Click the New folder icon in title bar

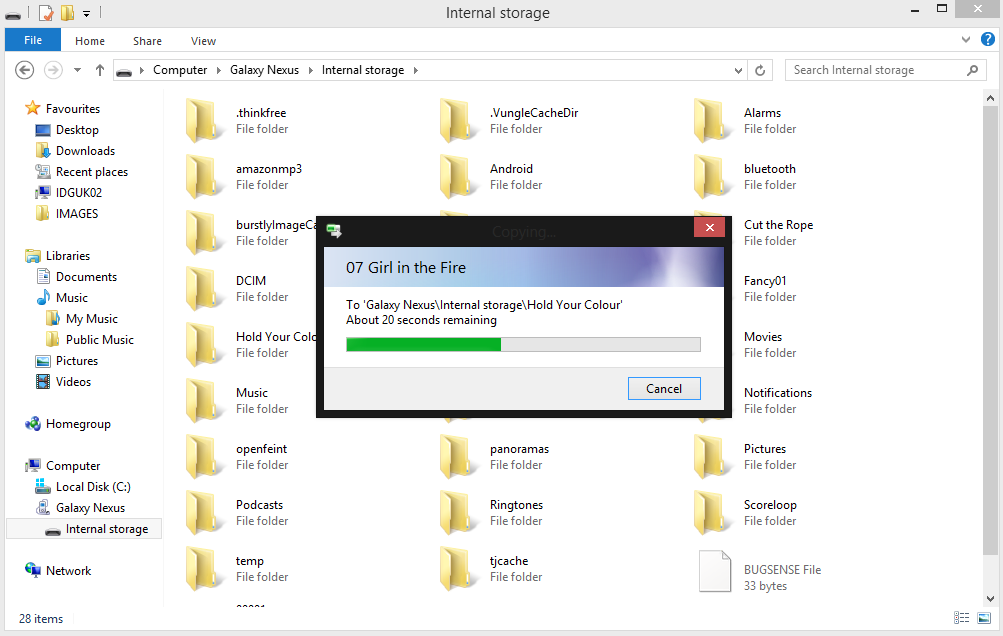point(67,13)
